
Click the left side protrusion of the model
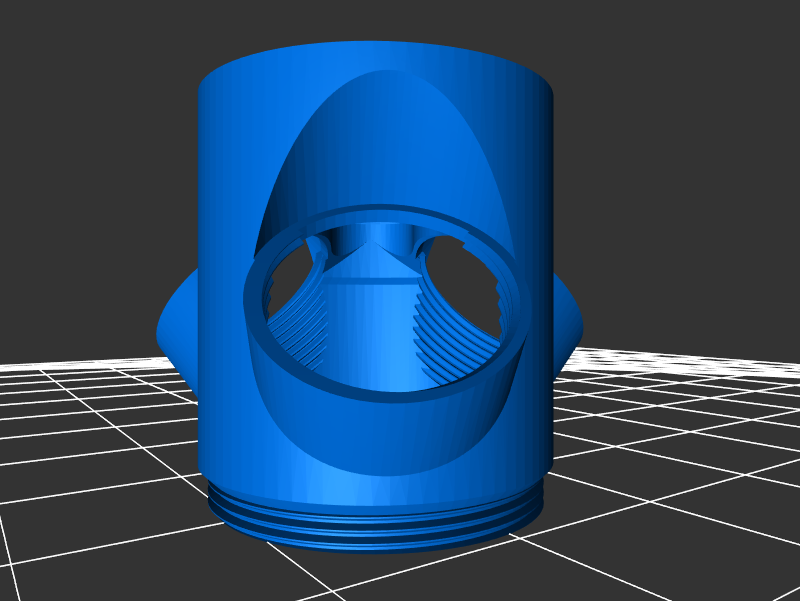(x=178, y=325)
